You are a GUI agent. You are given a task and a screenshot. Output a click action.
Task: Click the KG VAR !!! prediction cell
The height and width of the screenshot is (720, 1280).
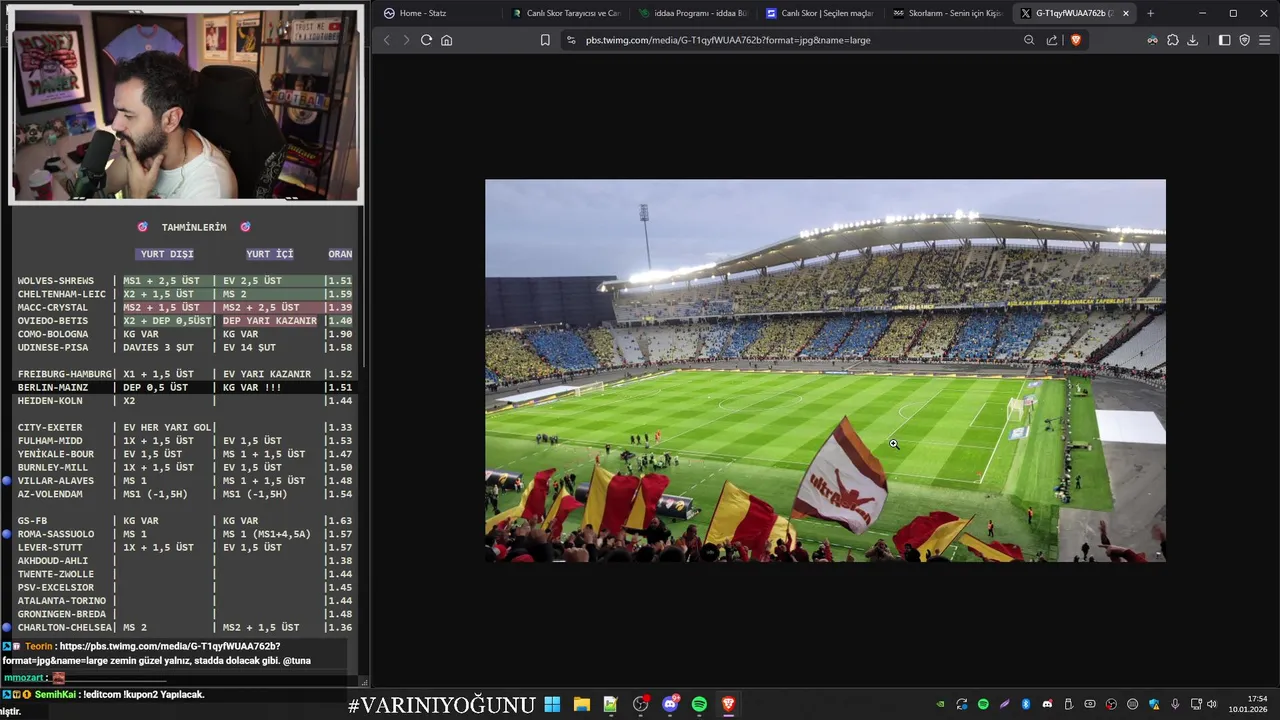point(252,387)
